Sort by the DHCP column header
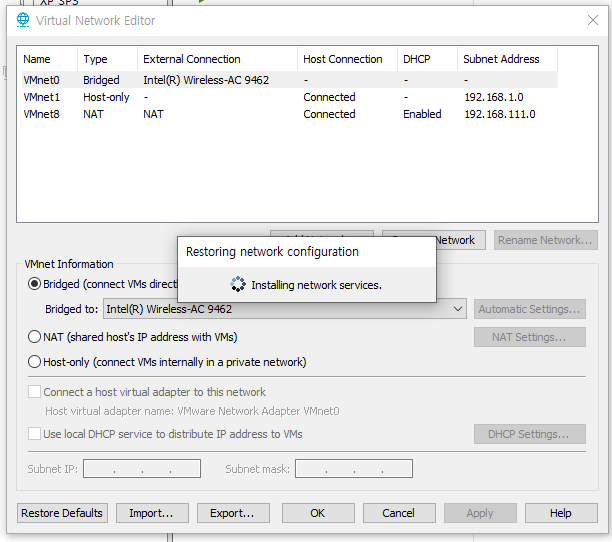The image size is (612, 542). pos(427,59)
